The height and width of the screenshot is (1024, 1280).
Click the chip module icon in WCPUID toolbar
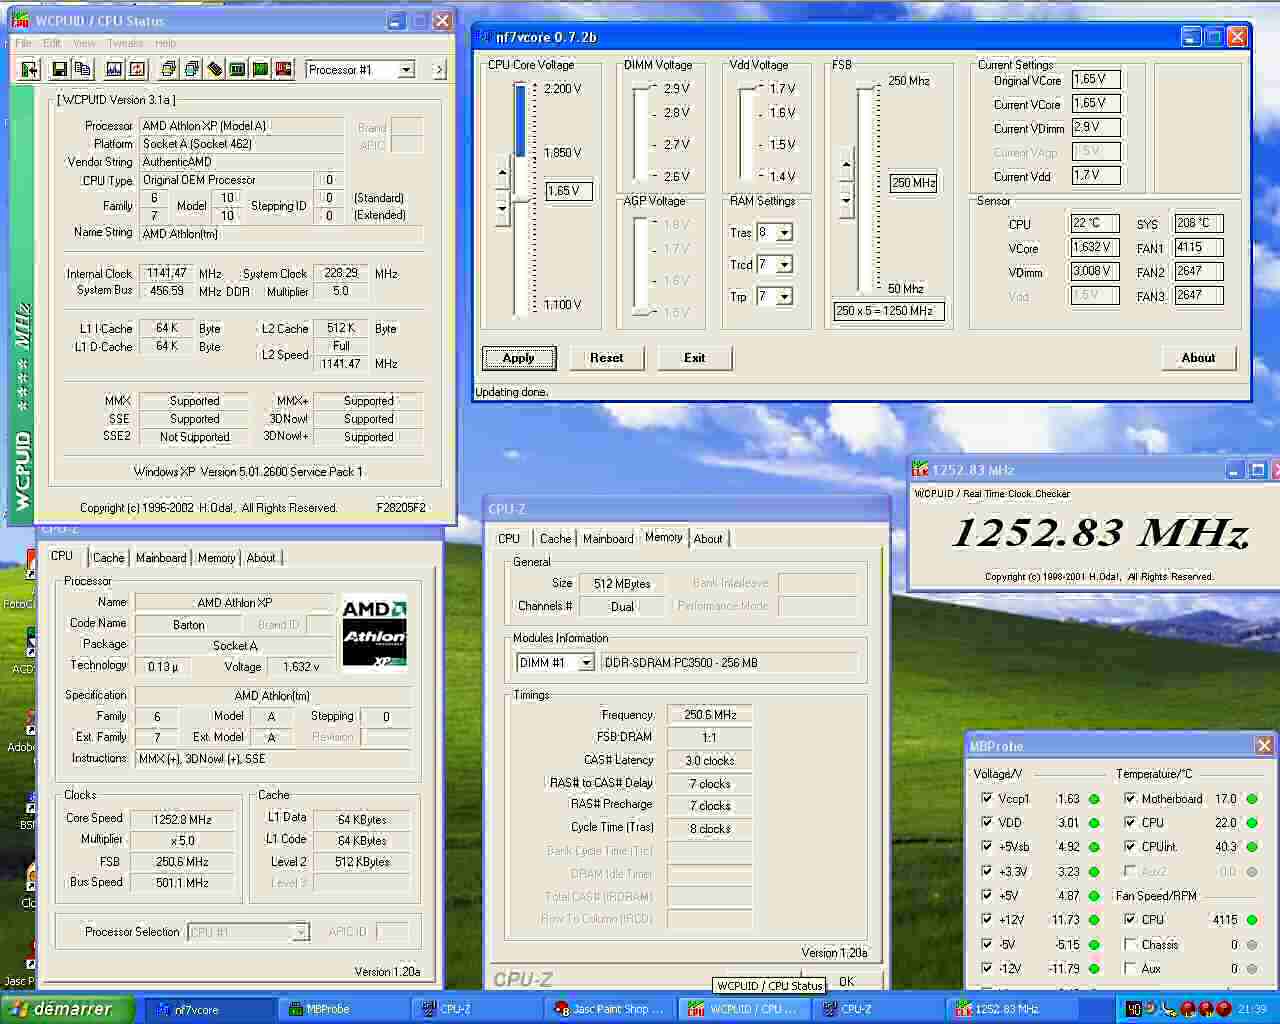point(214,69)
